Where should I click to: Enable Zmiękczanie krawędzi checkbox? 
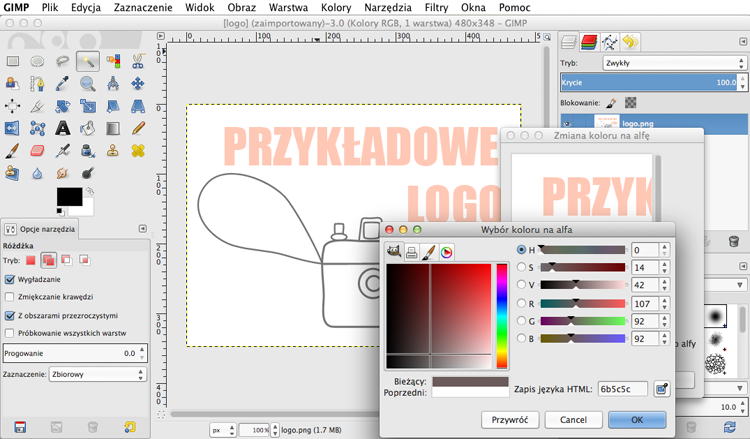10,297
